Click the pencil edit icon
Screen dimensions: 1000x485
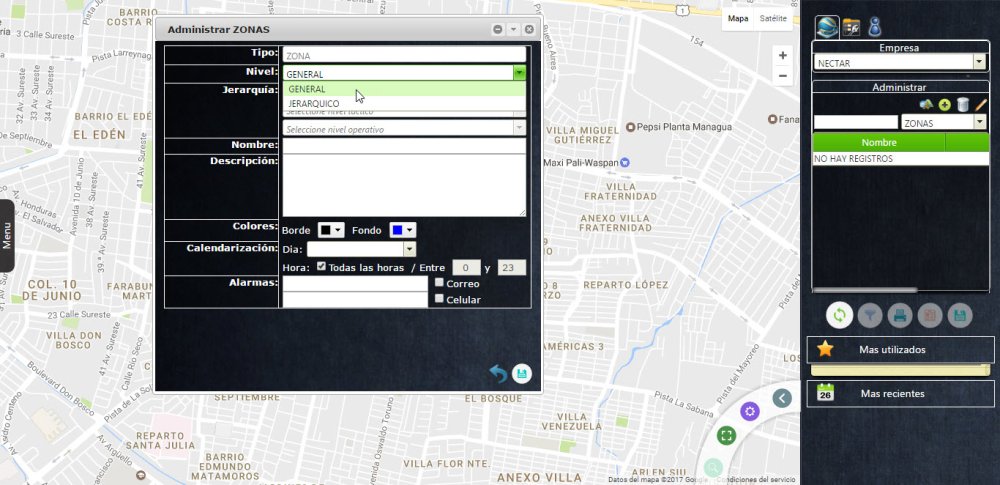coord(981,105)
